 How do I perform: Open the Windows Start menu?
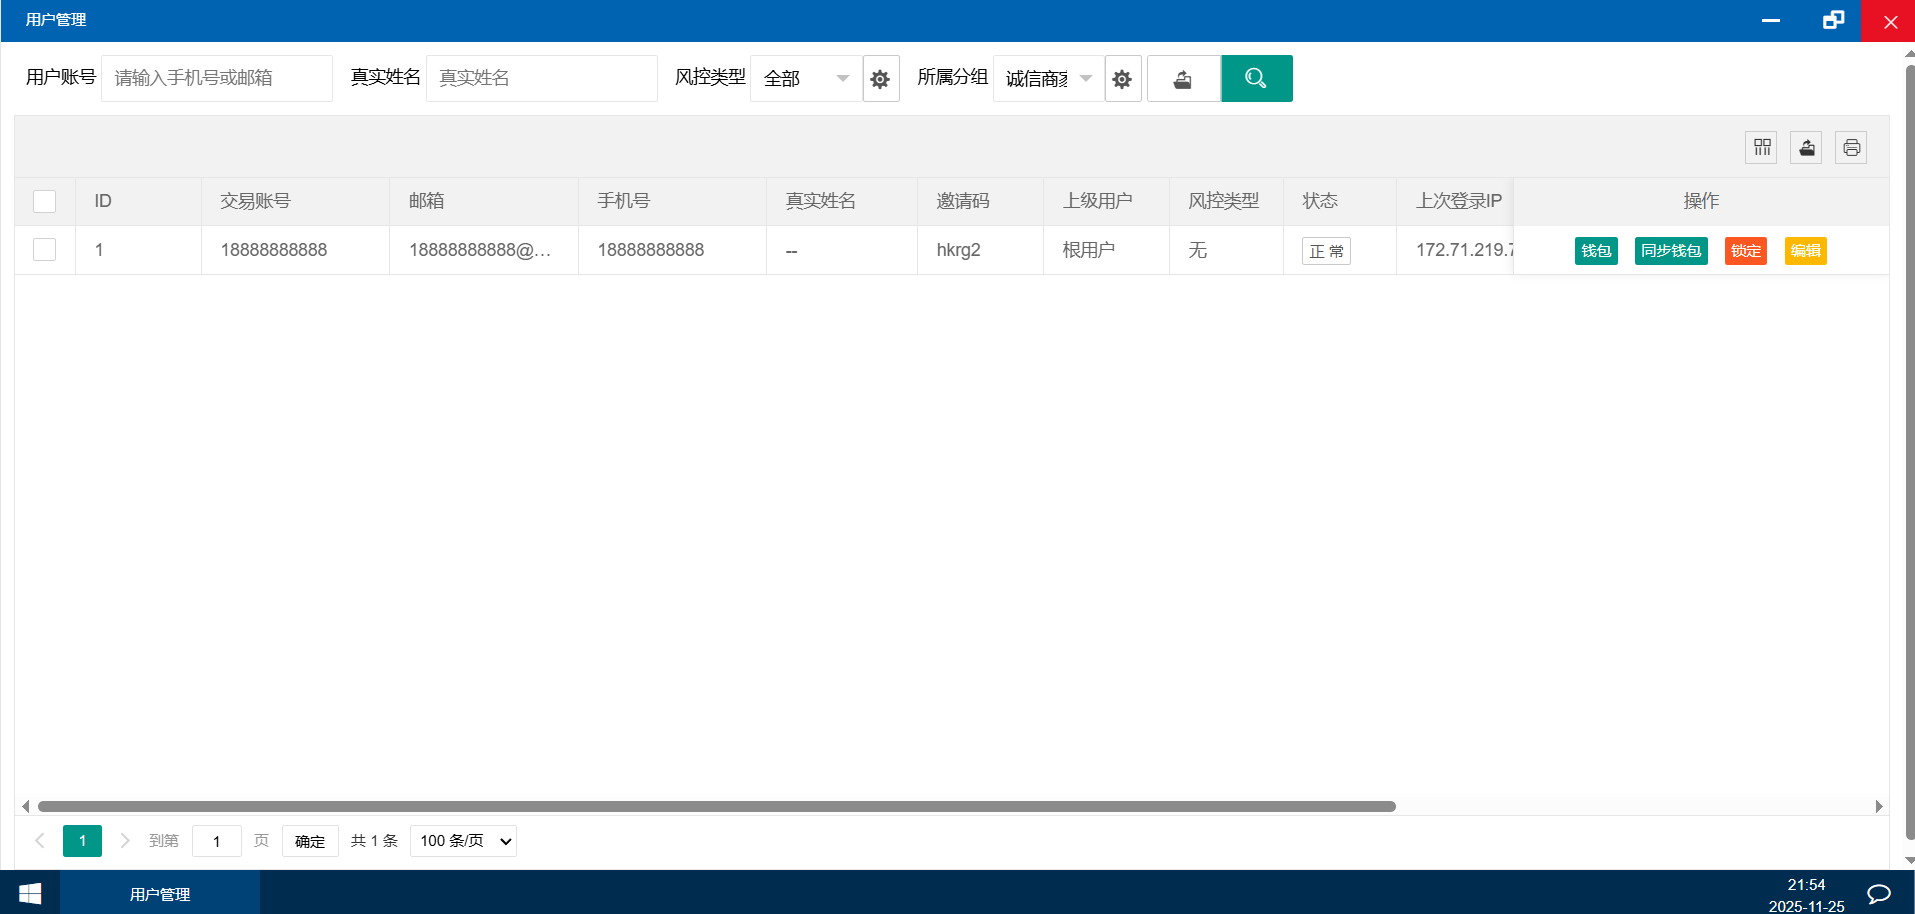click(30, 893)
